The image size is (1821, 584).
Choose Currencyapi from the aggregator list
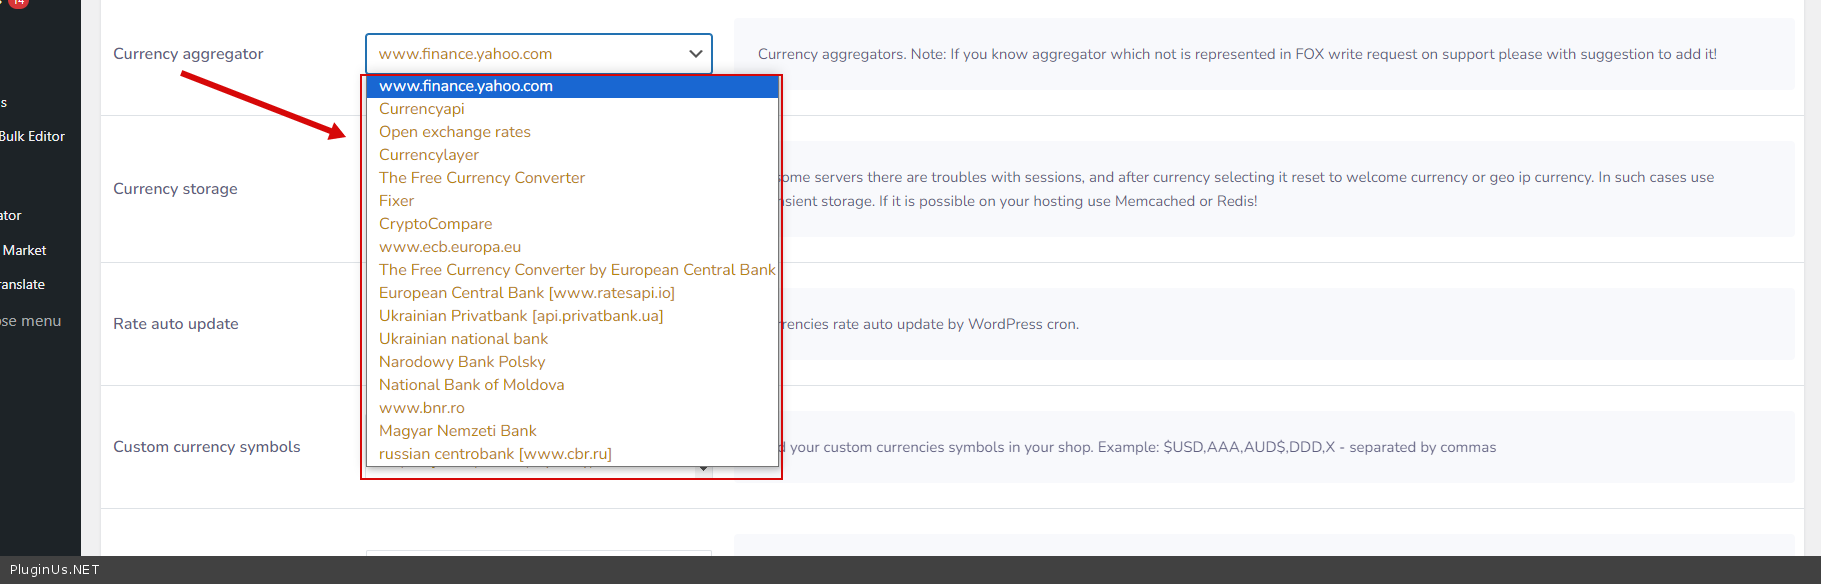click(422, 109)
